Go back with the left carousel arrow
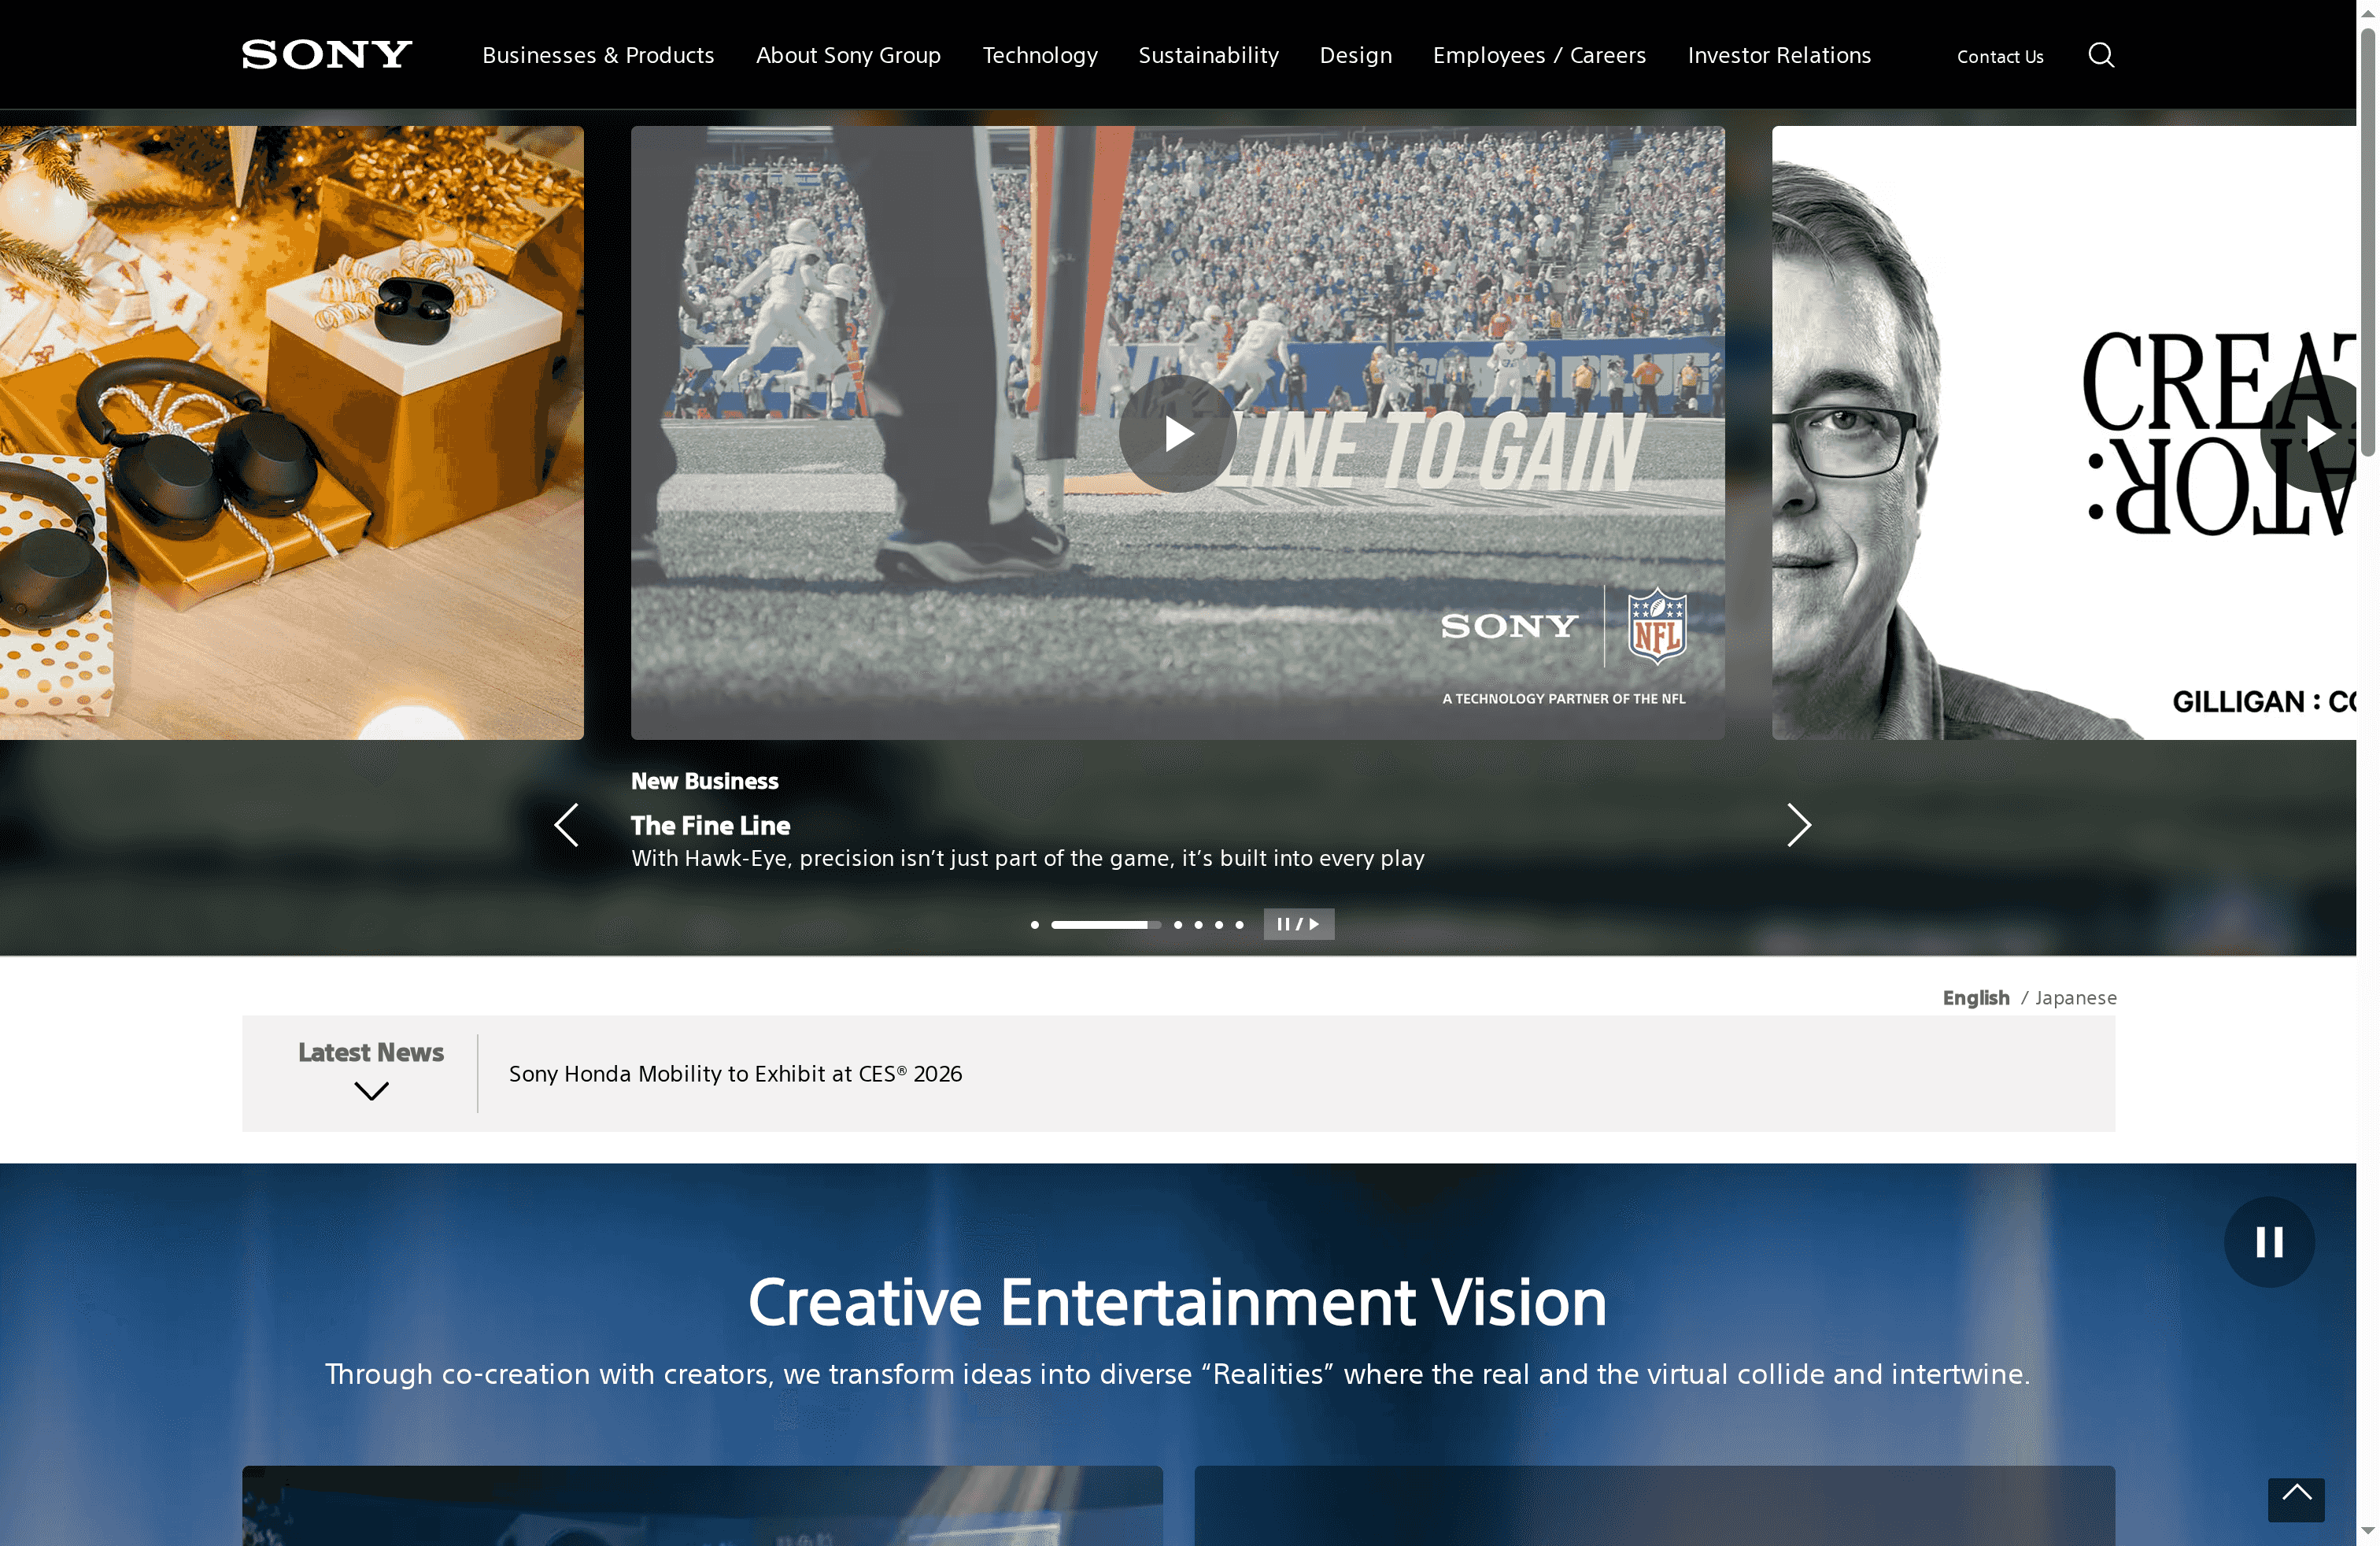2380x1546 pixels. [x=566, y=825]
